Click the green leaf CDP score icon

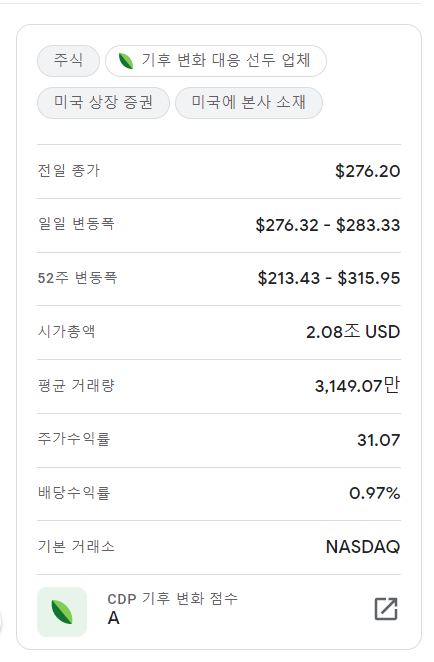point(62,612)
